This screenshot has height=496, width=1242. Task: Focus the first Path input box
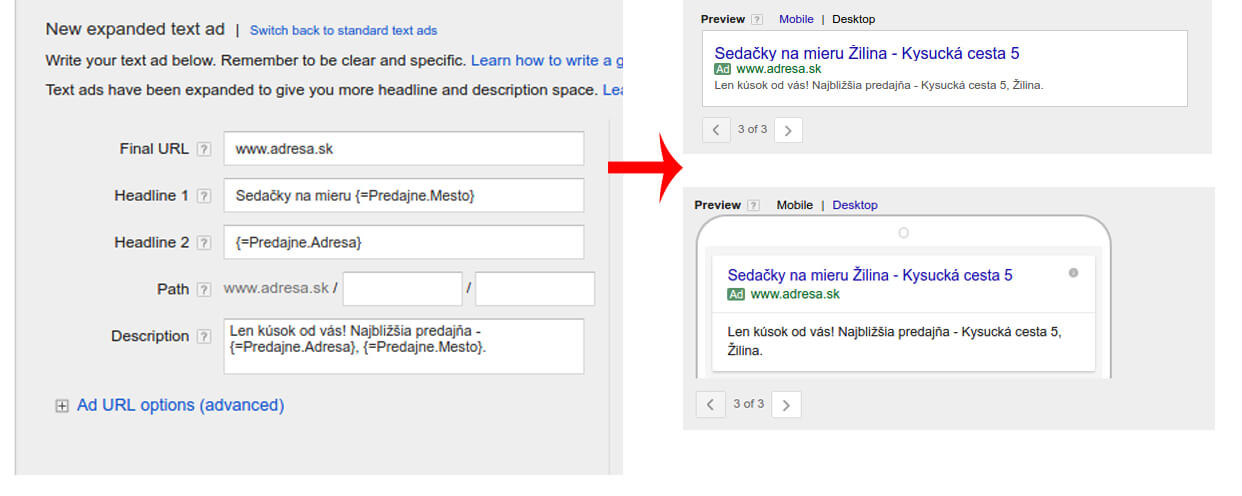point(402,288)
